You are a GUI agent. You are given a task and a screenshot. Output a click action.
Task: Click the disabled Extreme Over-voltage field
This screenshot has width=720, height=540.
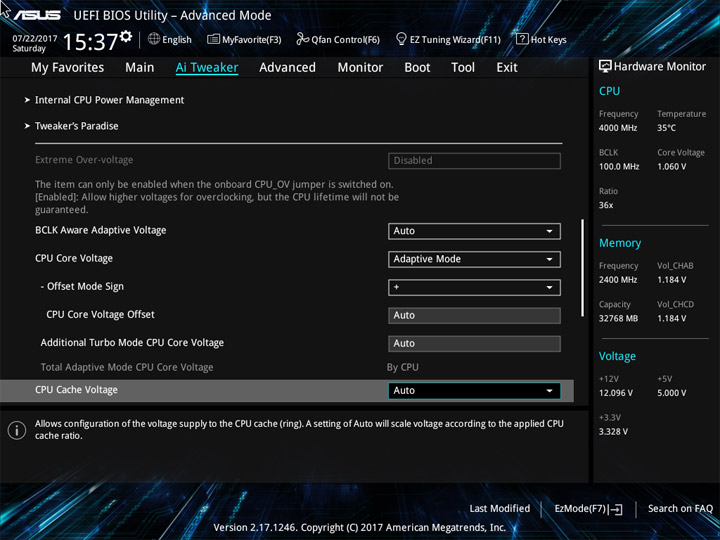coord(474,161)
